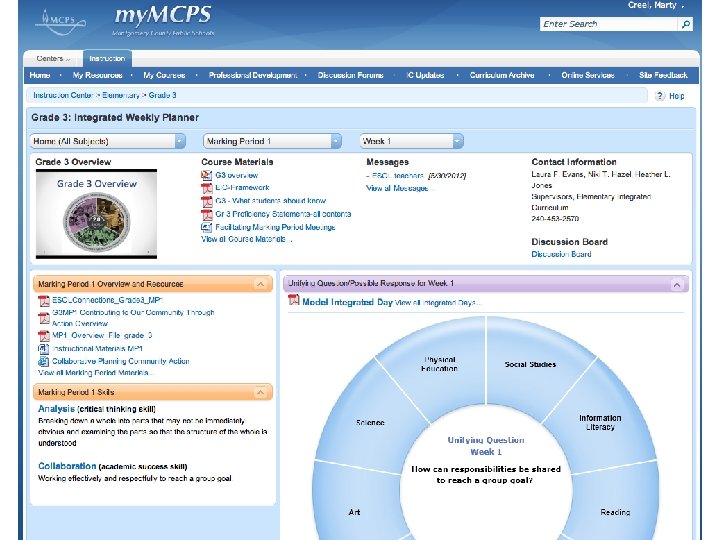This screenshot has width=720, height=540.
Task: Open PDF icon beside MP1_Overview_File_grade_3
Action: (44, 336)
